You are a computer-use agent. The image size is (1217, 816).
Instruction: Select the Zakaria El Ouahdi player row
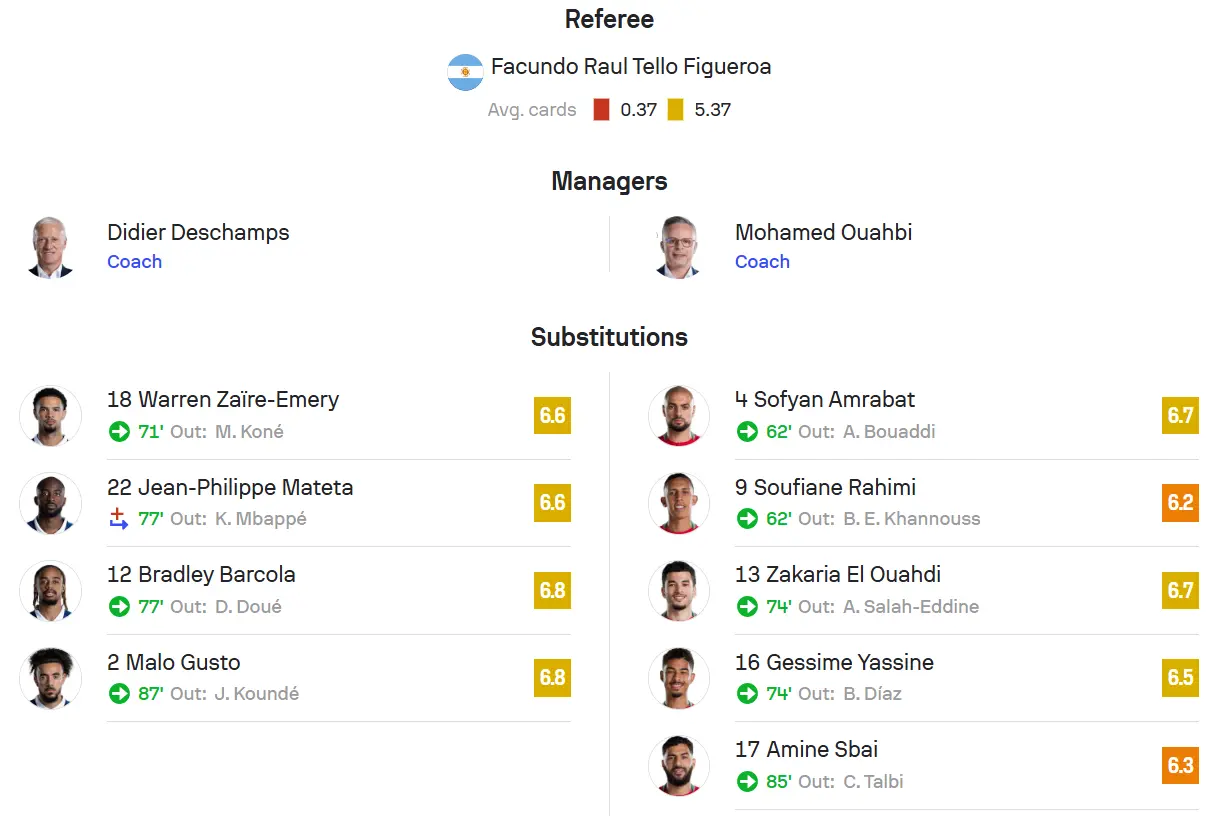coord(923,590)
